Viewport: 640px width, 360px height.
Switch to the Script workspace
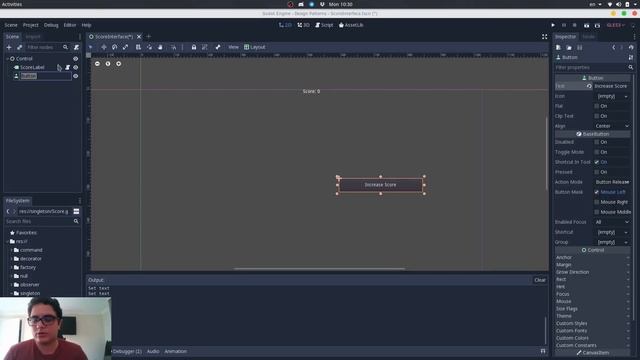tap(324, 25)
